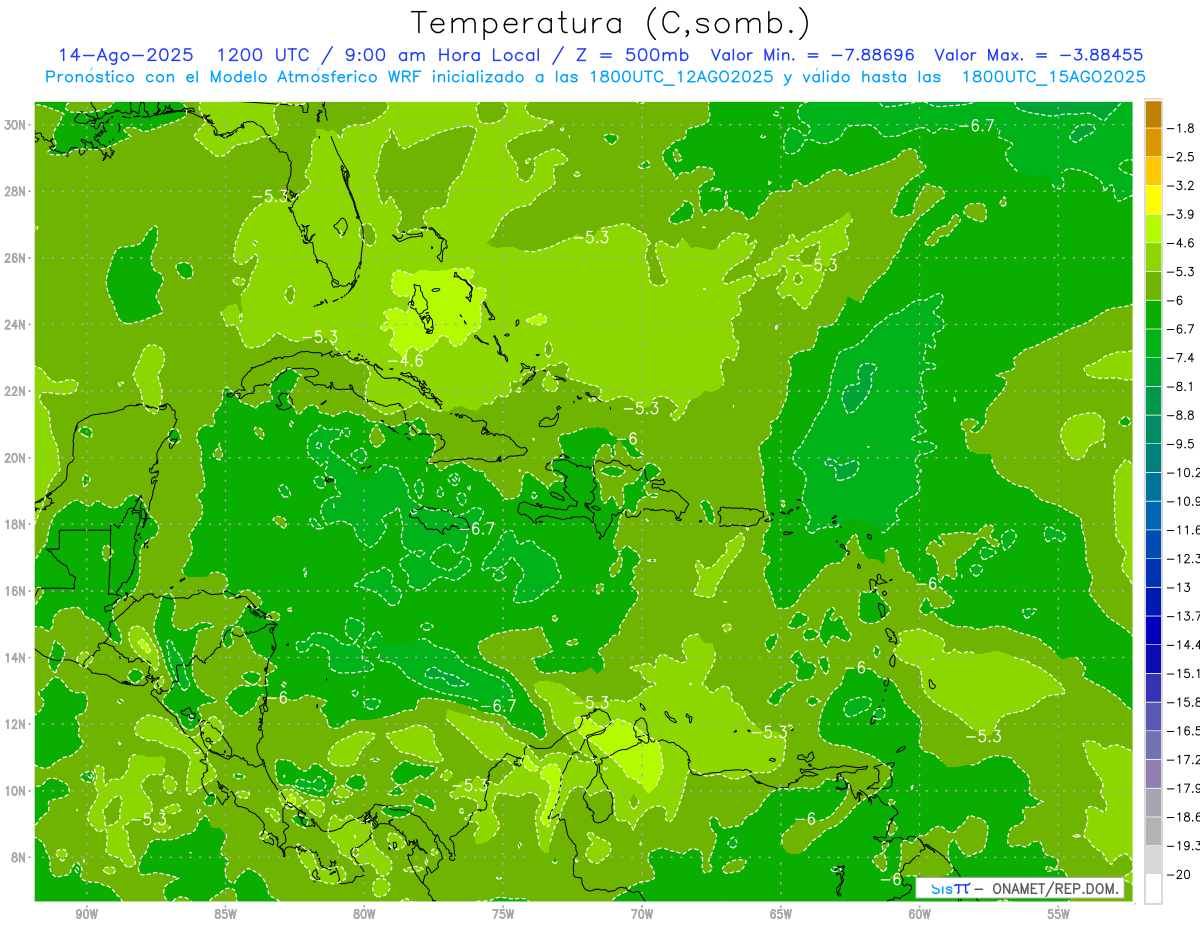This screenshot has width=1200, height=927.
Task: Click the '-8.8' colorbar legend value
Action: [x=1182, y=415]
